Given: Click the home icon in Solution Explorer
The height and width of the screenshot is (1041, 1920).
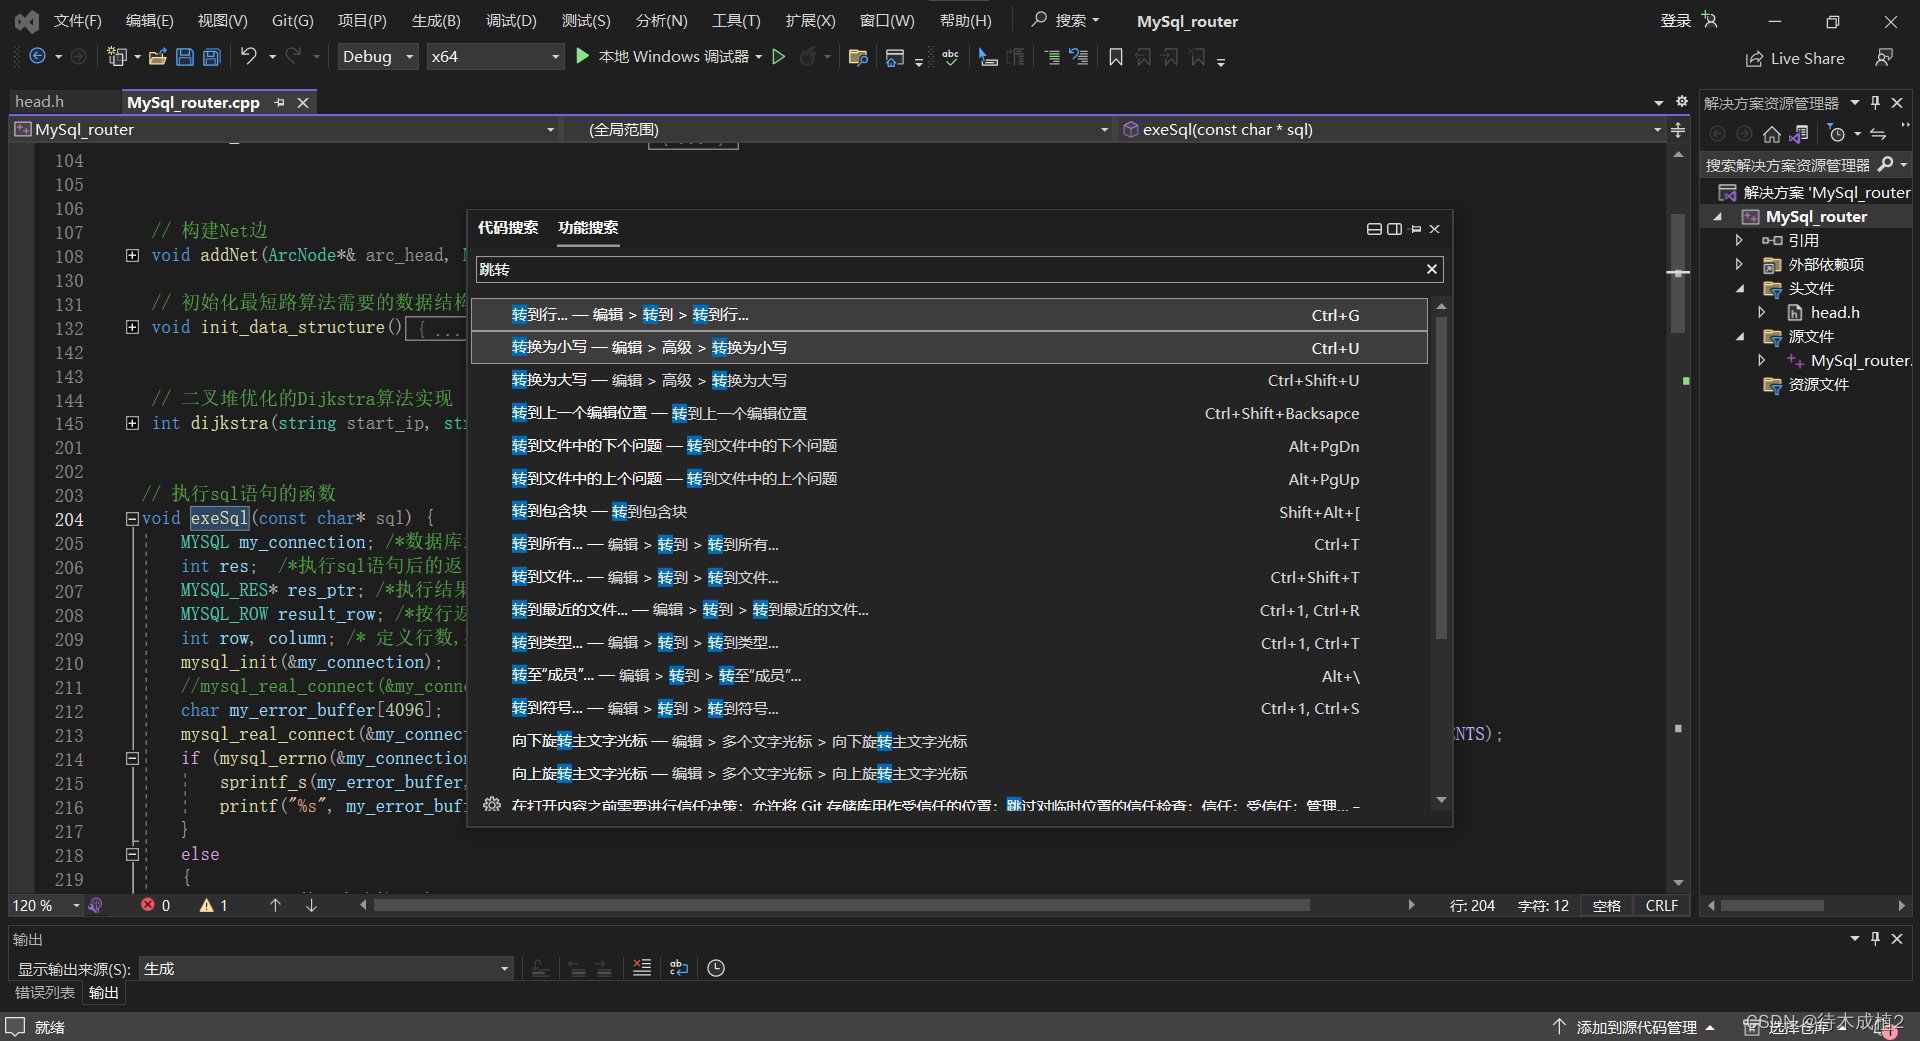Looking at the screenshot, I should [x=1772, y=134].
